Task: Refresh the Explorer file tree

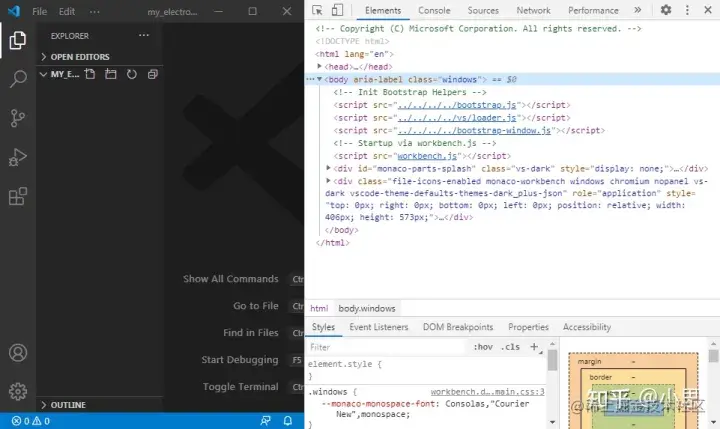Action: tap(132, 74)
